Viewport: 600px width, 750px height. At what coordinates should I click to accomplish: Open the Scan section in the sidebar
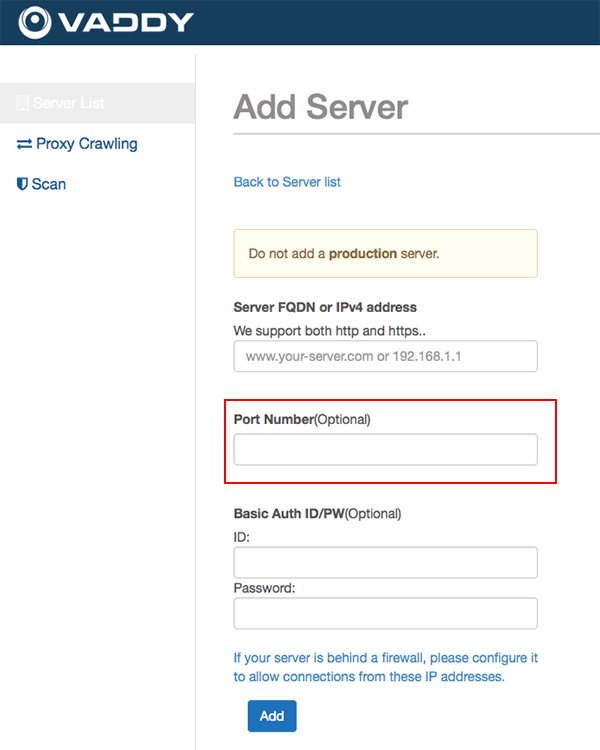(41, 184)
